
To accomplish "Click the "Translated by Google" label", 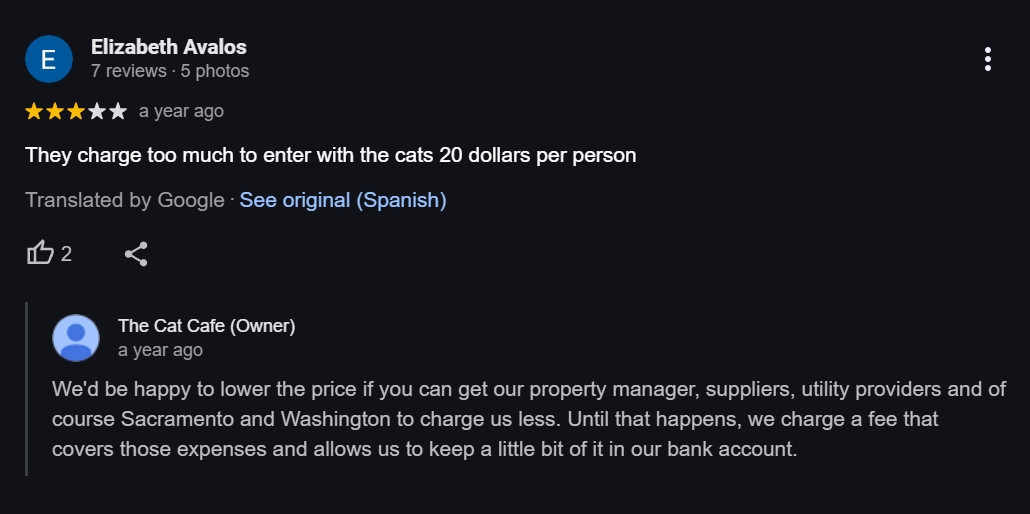I will pyautogui.click(x=125, y=200).
